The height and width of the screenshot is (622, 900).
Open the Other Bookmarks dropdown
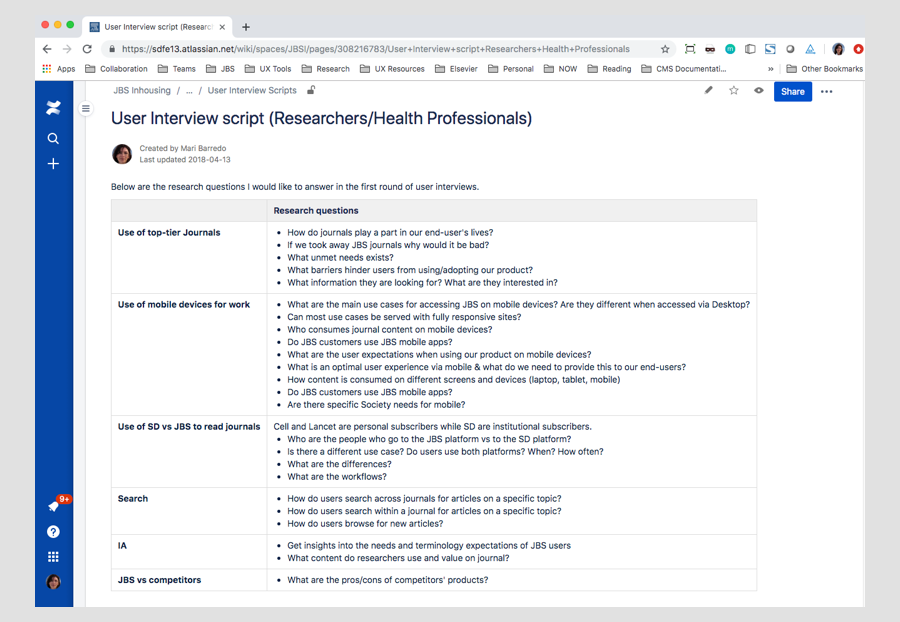click(831, 68)
